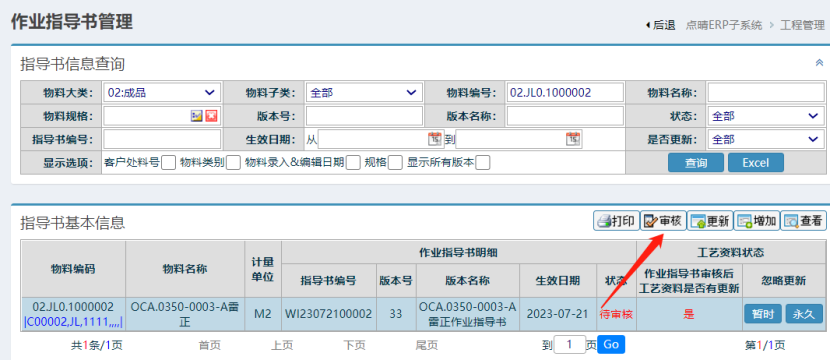The image size is (831, 360).
Task: Enable the 客户处料号 checkbox
Action: click(x=168, y=163)
